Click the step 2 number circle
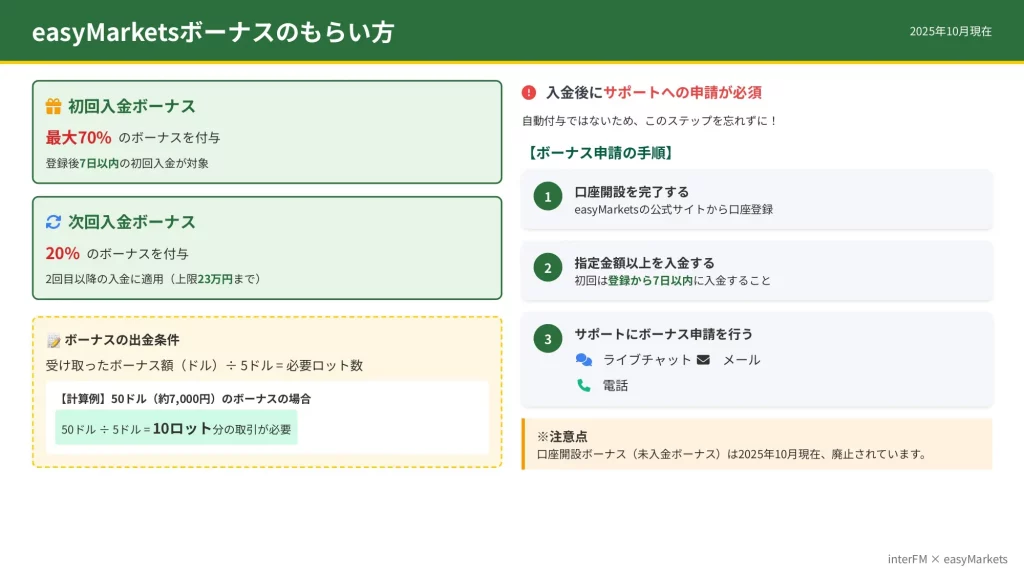Image resolution: width=1024 pixels, height=576 pixels. tap(547, 268)
